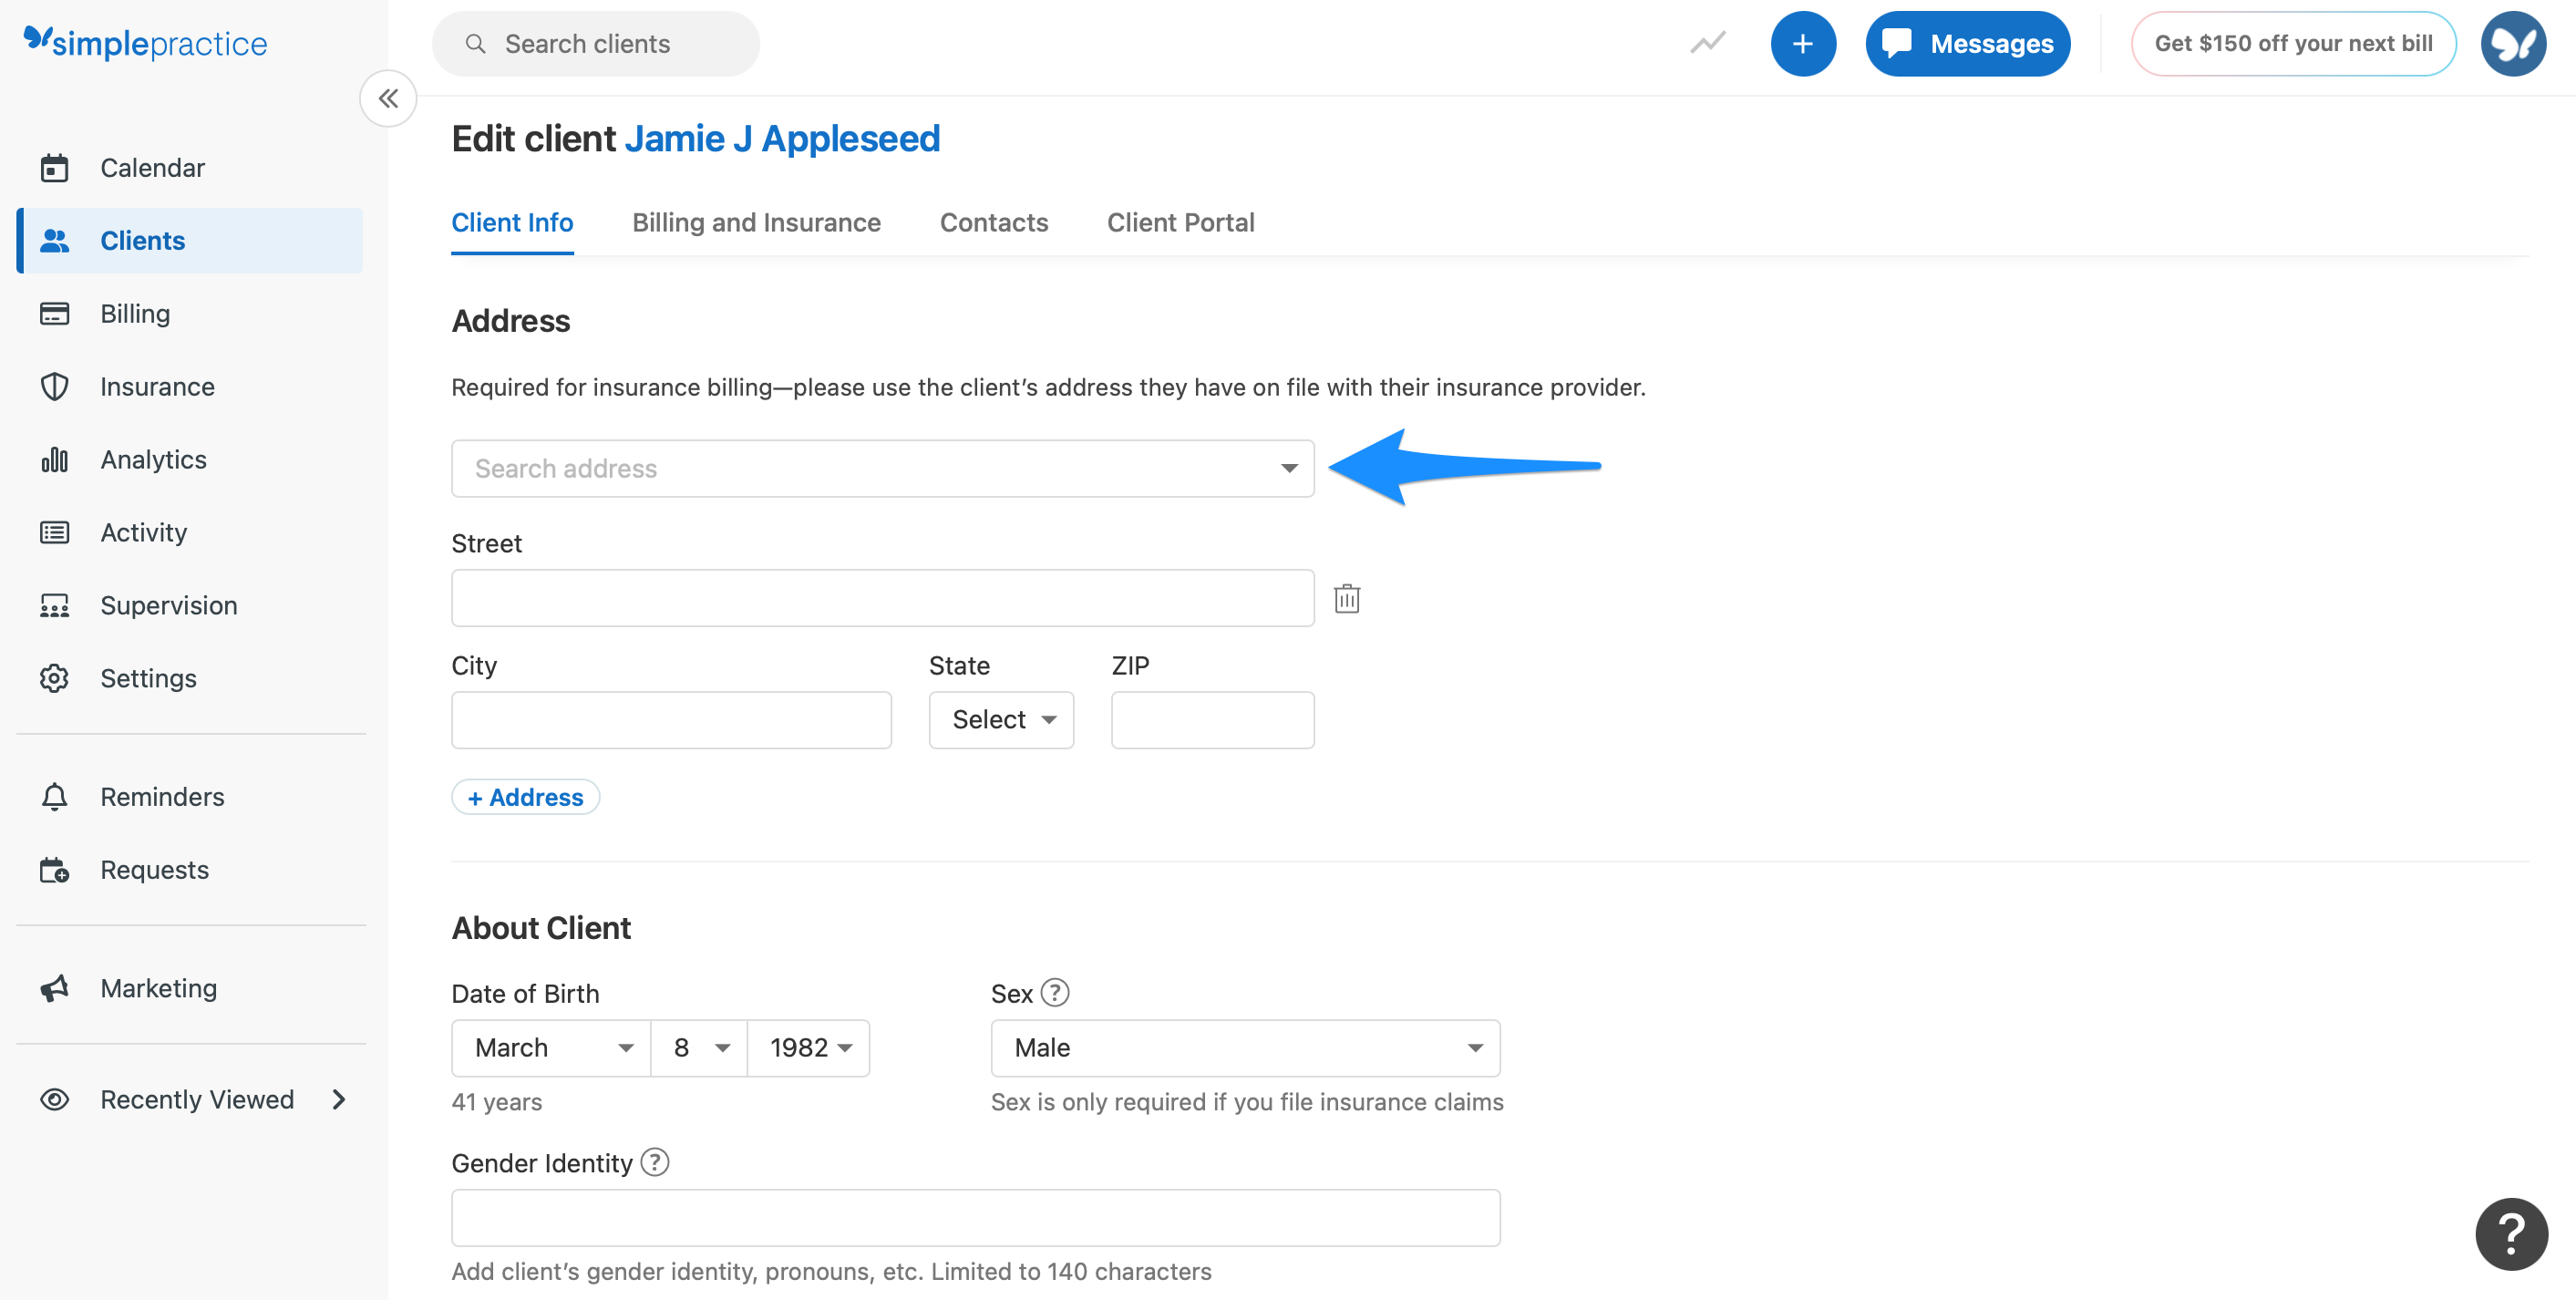Viewport: 2576px width, 1300px height.
Task: Open the birth month dropdown showing March
Action: (549, 1047)
